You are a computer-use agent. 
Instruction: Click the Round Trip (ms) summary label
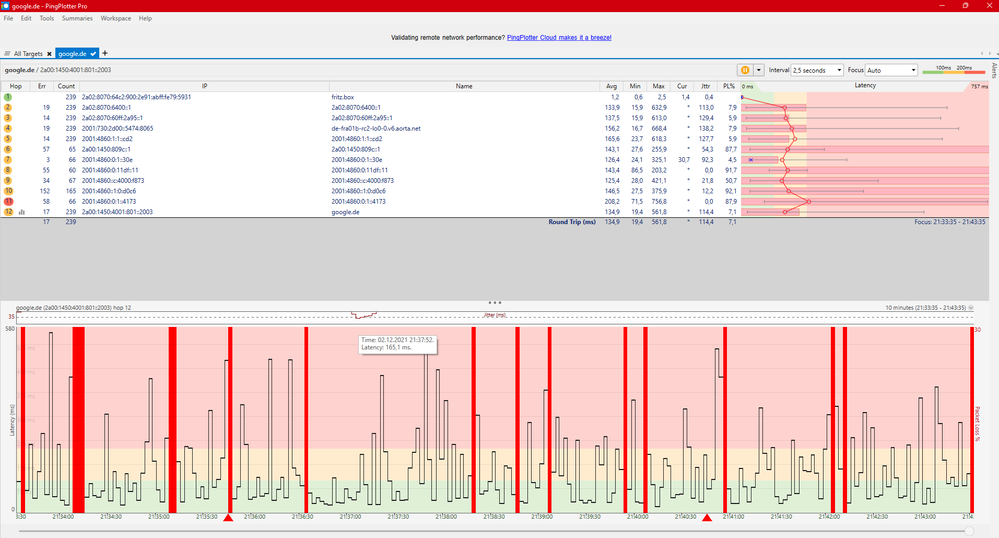click(572, 222)
